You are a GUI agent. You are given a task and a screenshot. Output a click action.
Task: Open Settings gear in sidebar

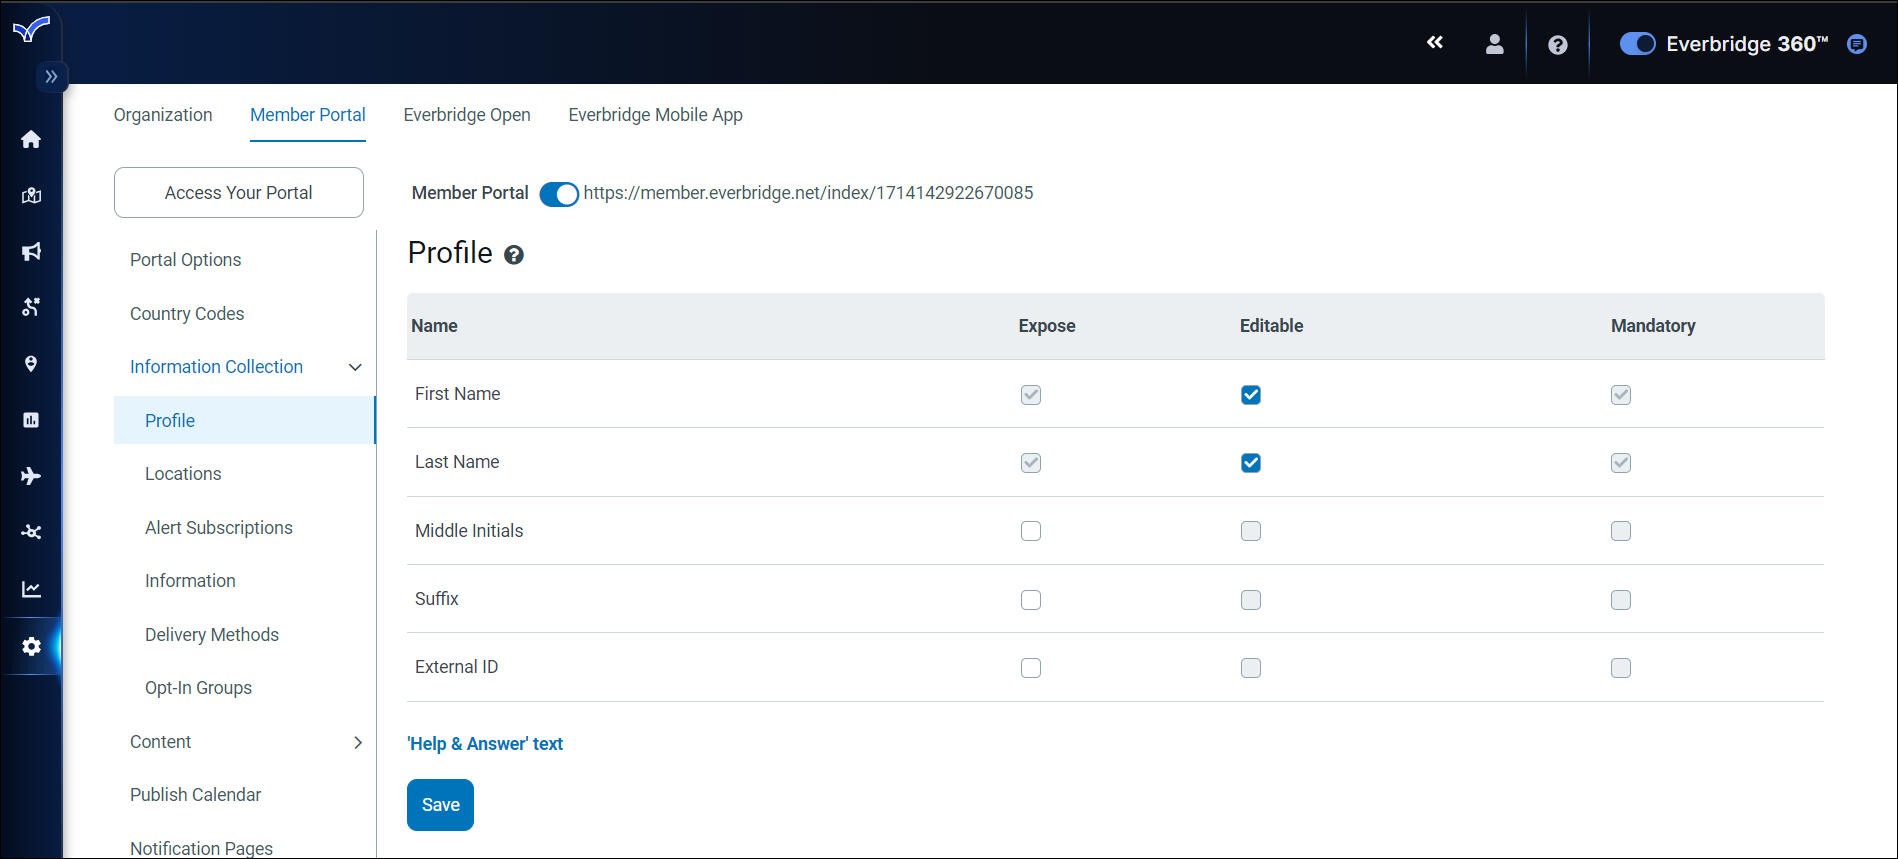(x=31, y=647)
